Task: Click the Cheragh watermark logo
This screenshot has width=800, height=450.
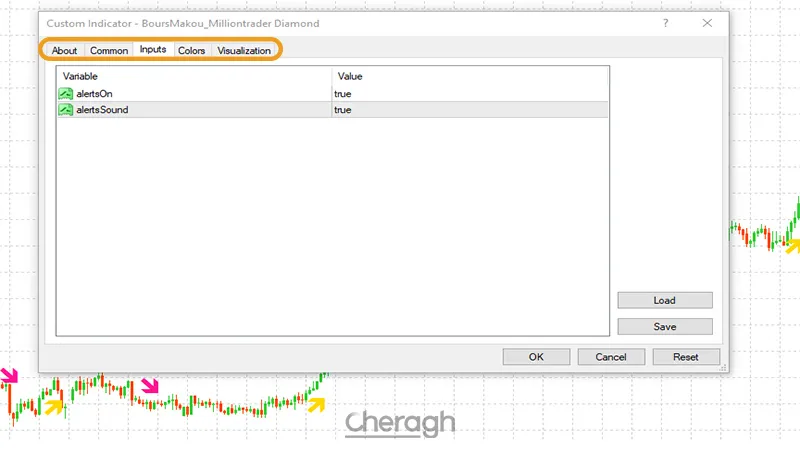Action: [400, 423]
